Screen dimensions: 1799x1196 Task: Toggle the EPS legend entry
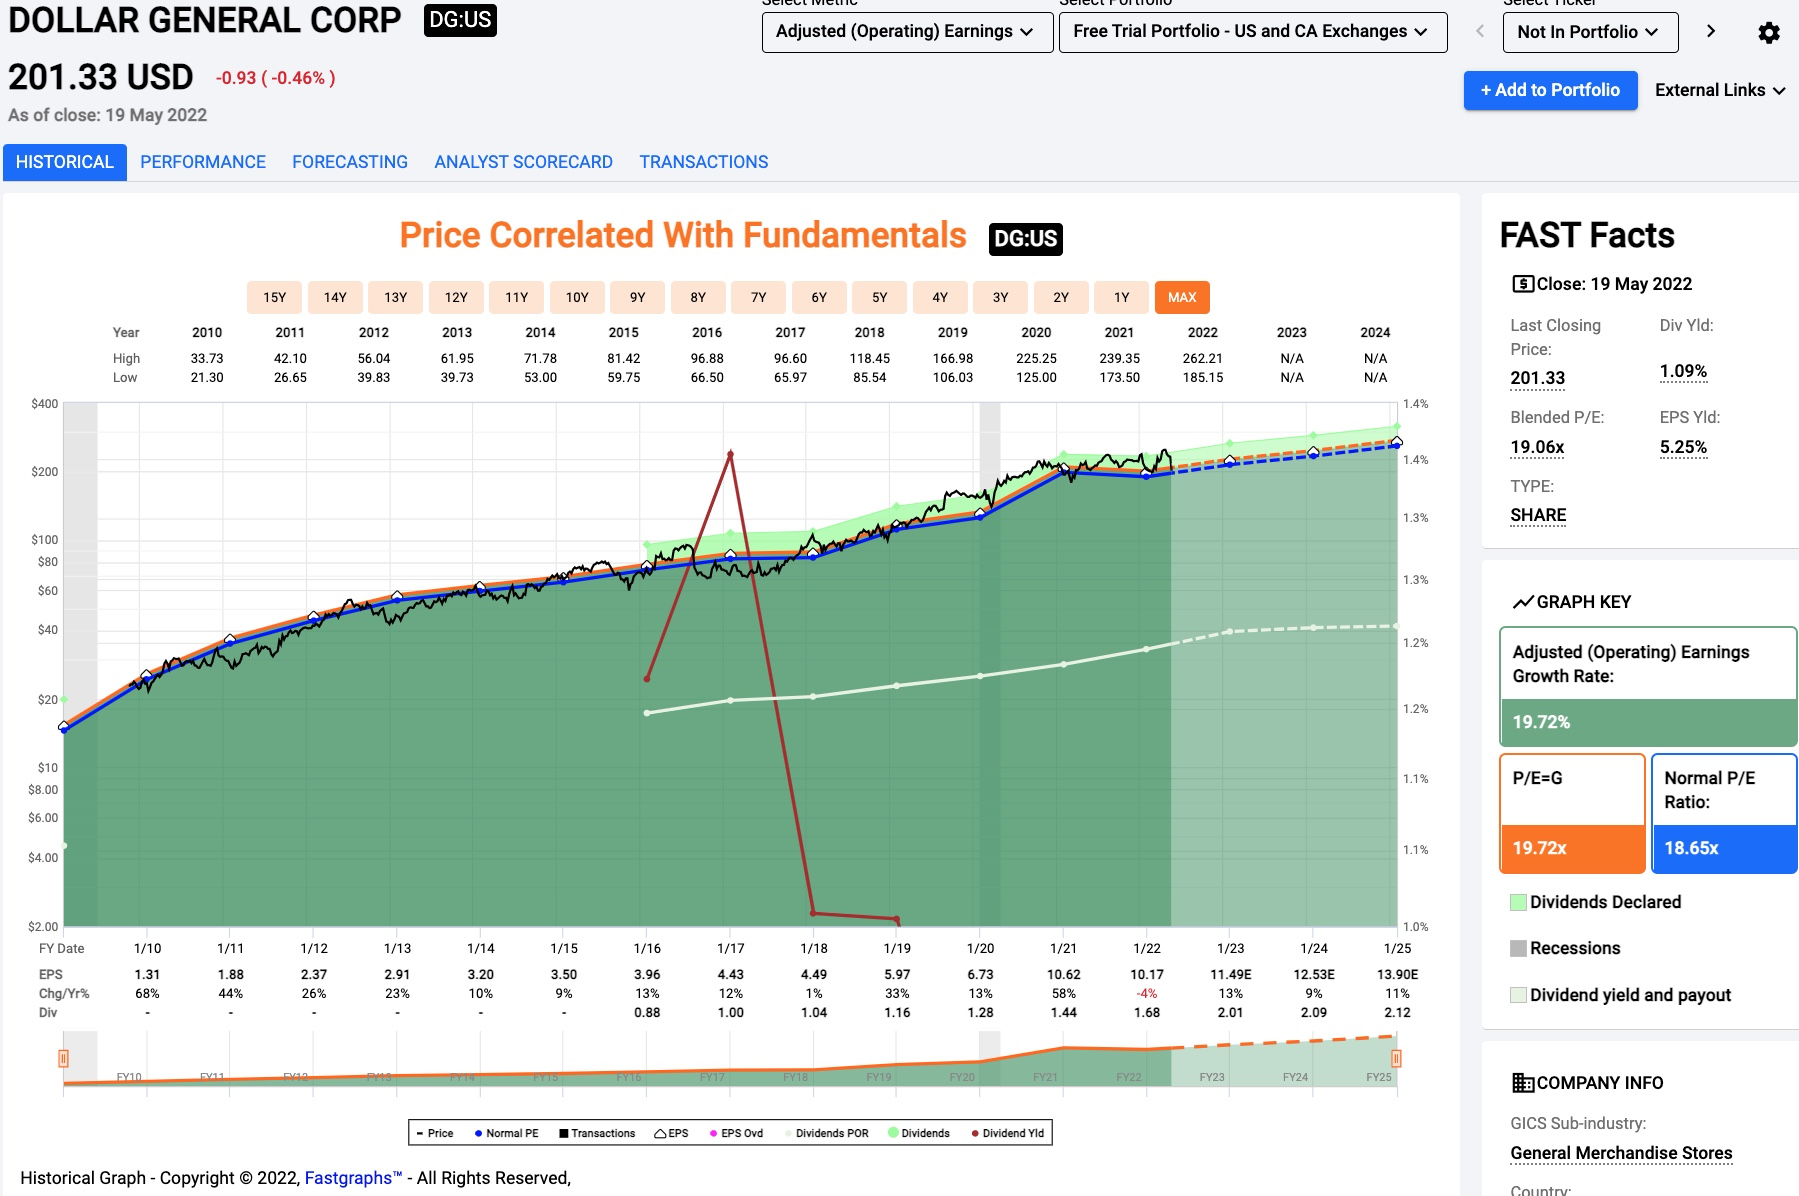[x=671, y=1133]
